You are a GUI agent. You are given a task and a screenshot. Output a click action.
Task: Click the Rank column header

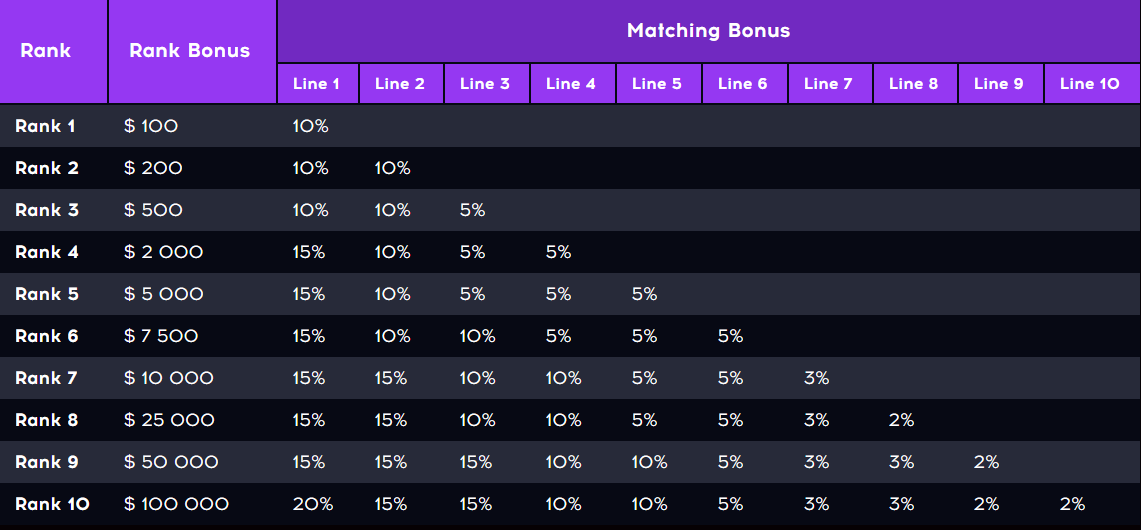(46, 51)
